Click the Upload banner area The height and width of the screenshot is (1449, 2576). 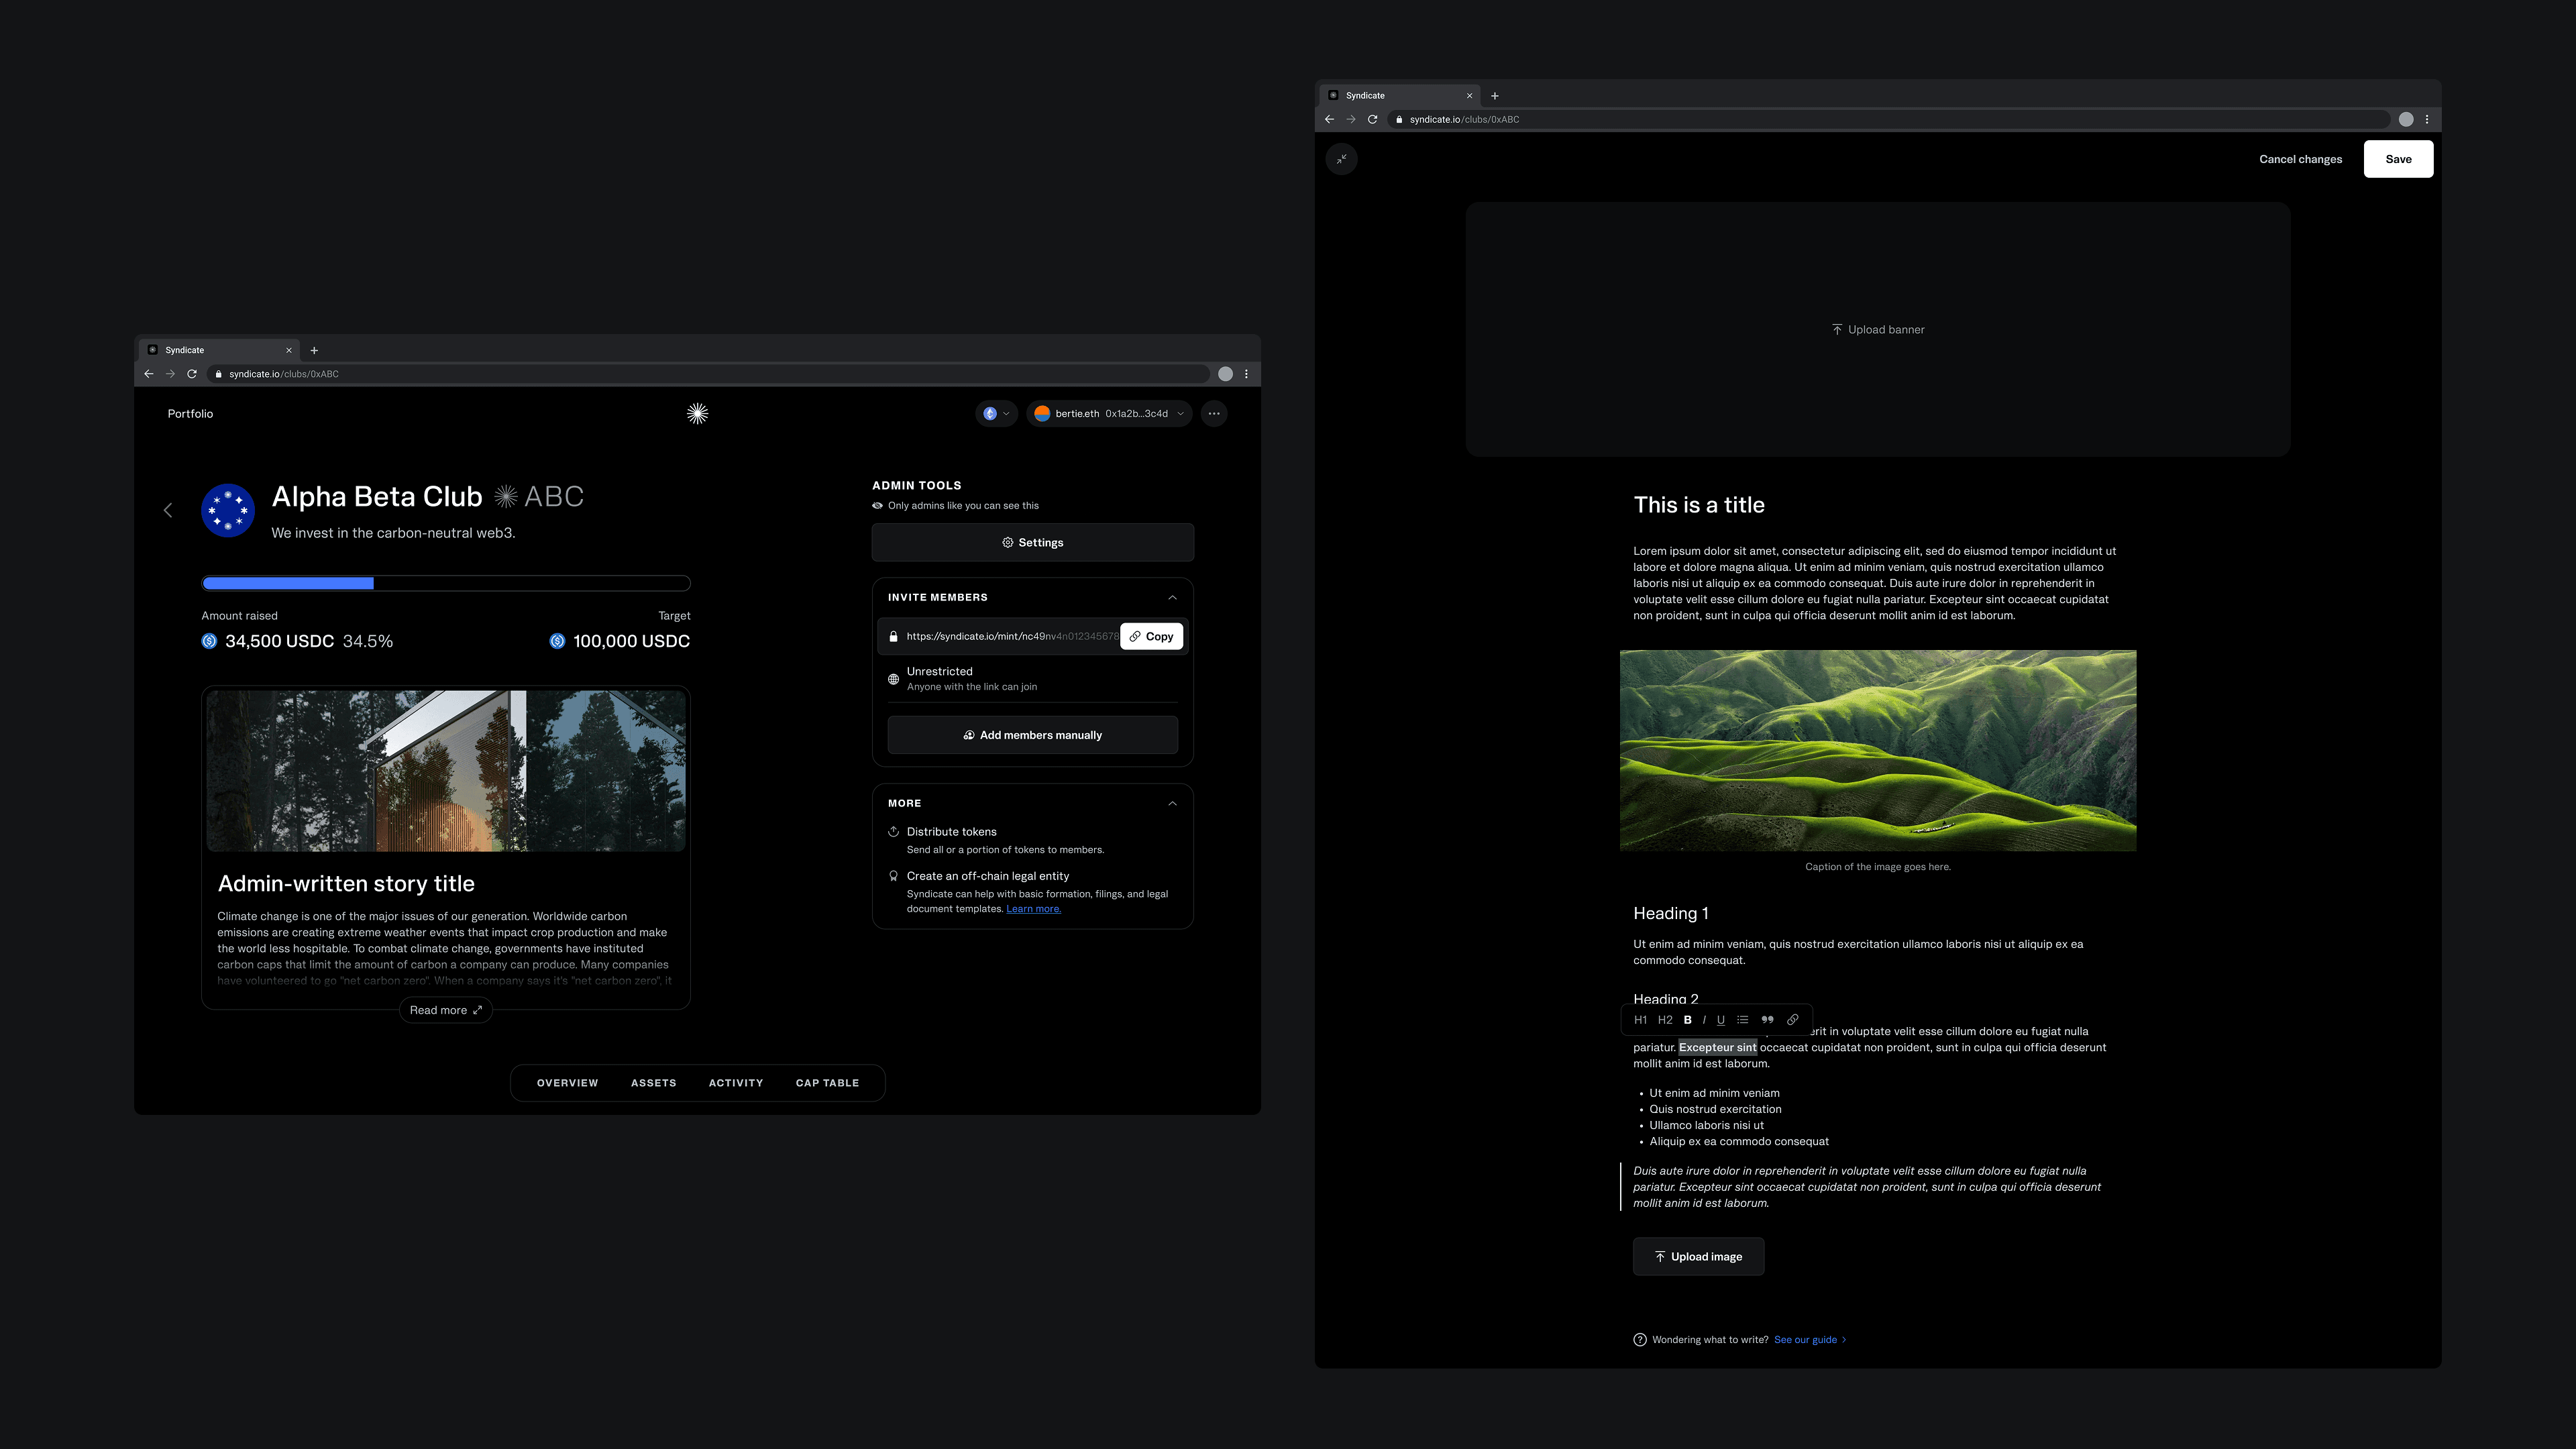pos(1878,330)
